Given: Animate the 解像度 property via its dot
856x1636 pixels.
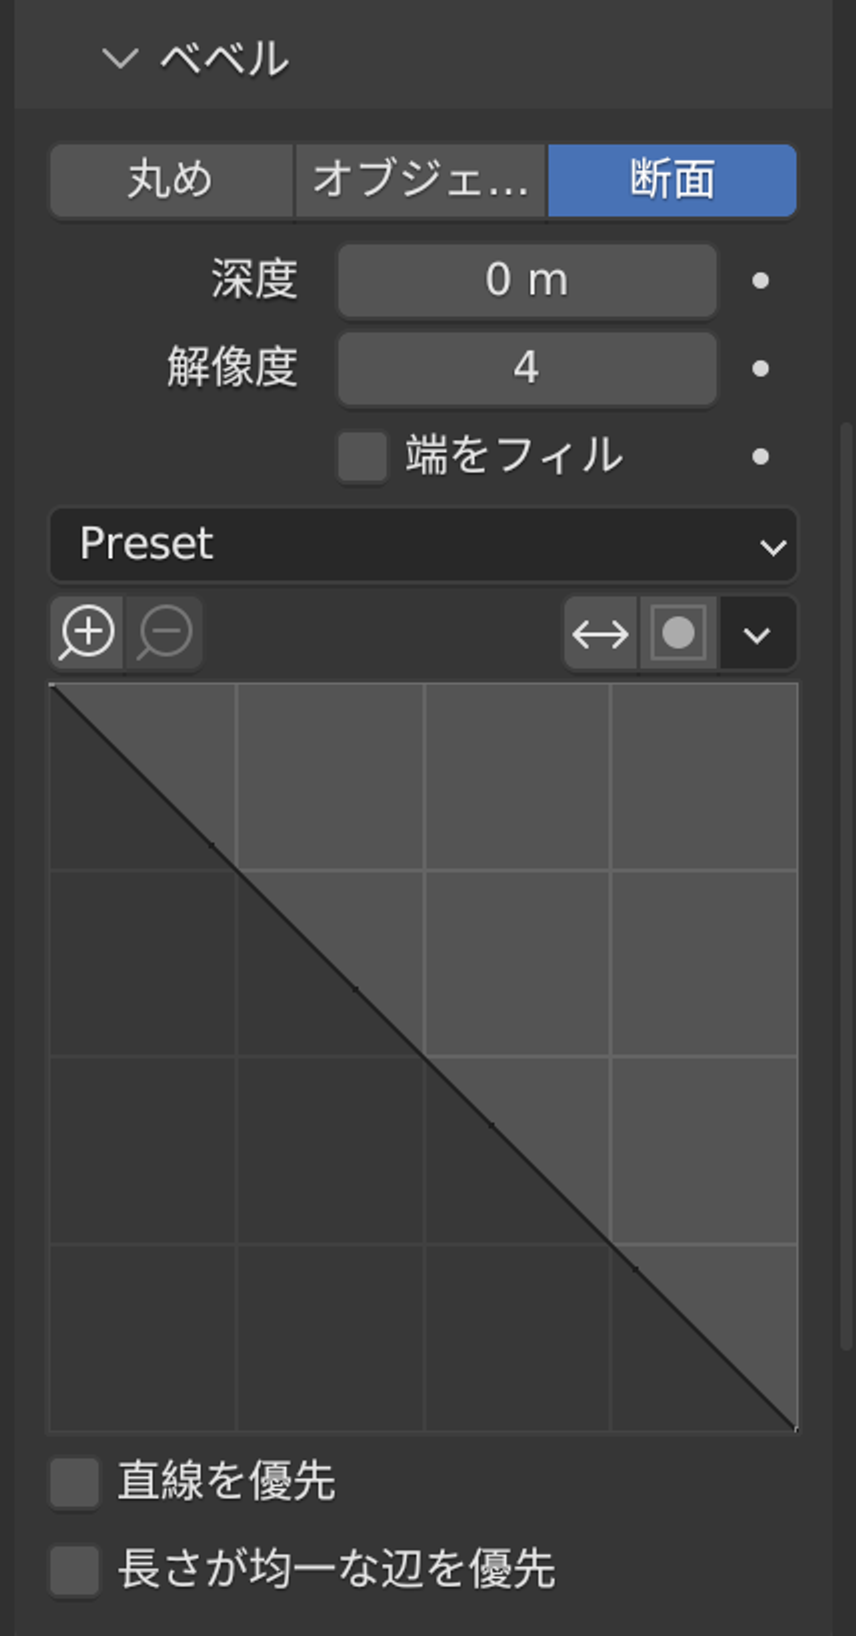Looking at the screenshot, I should (760, 369).
